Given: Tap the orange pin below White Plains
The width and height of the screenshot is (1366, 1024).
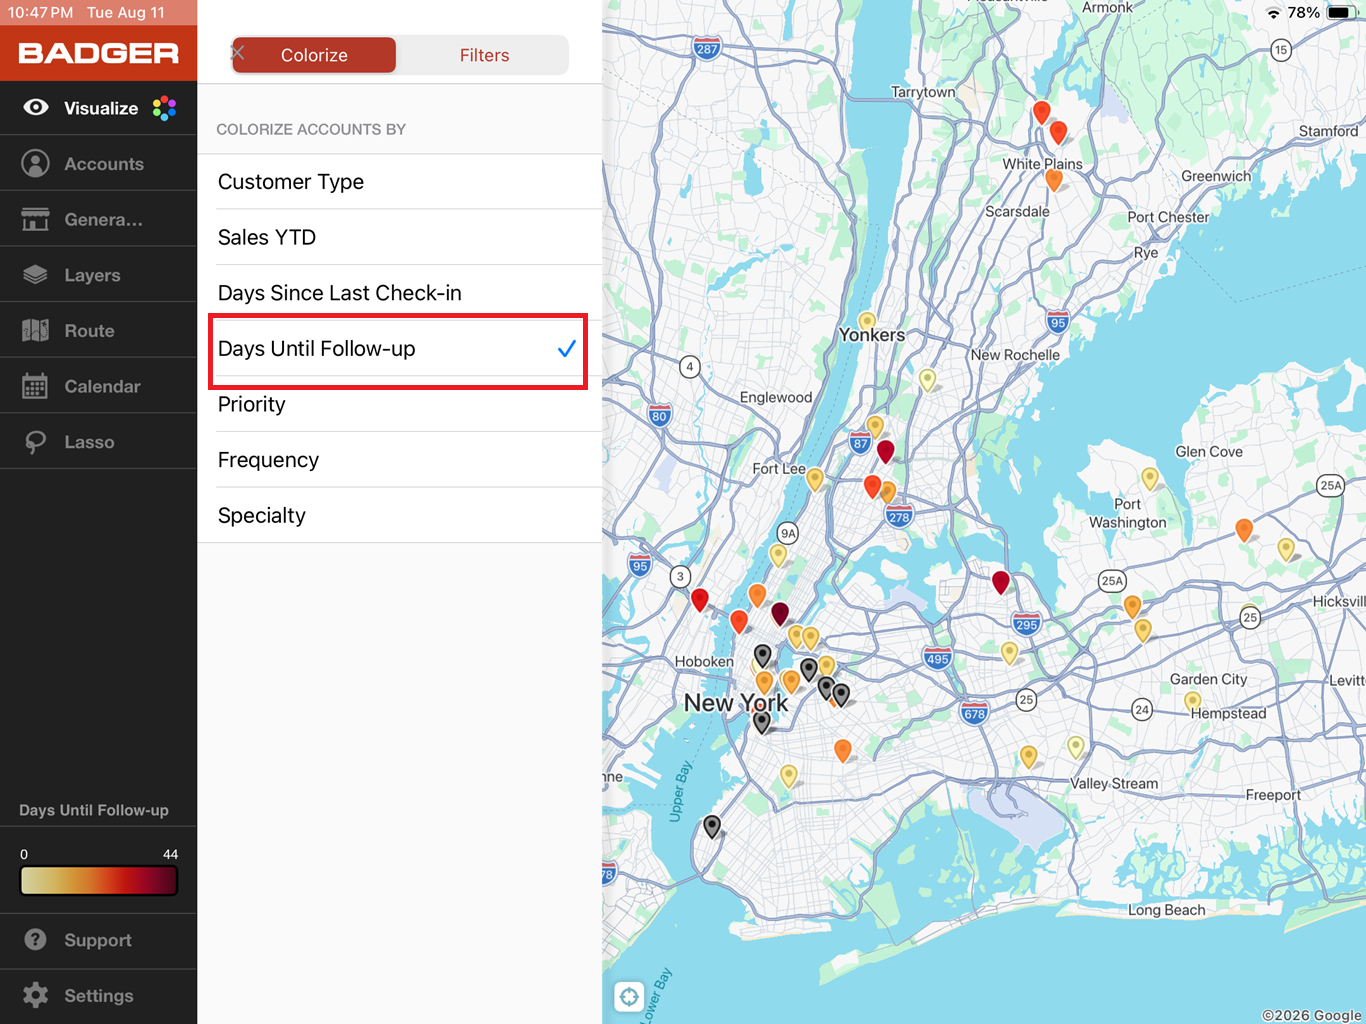Looking at the screenshot, I should (1054, 180).
